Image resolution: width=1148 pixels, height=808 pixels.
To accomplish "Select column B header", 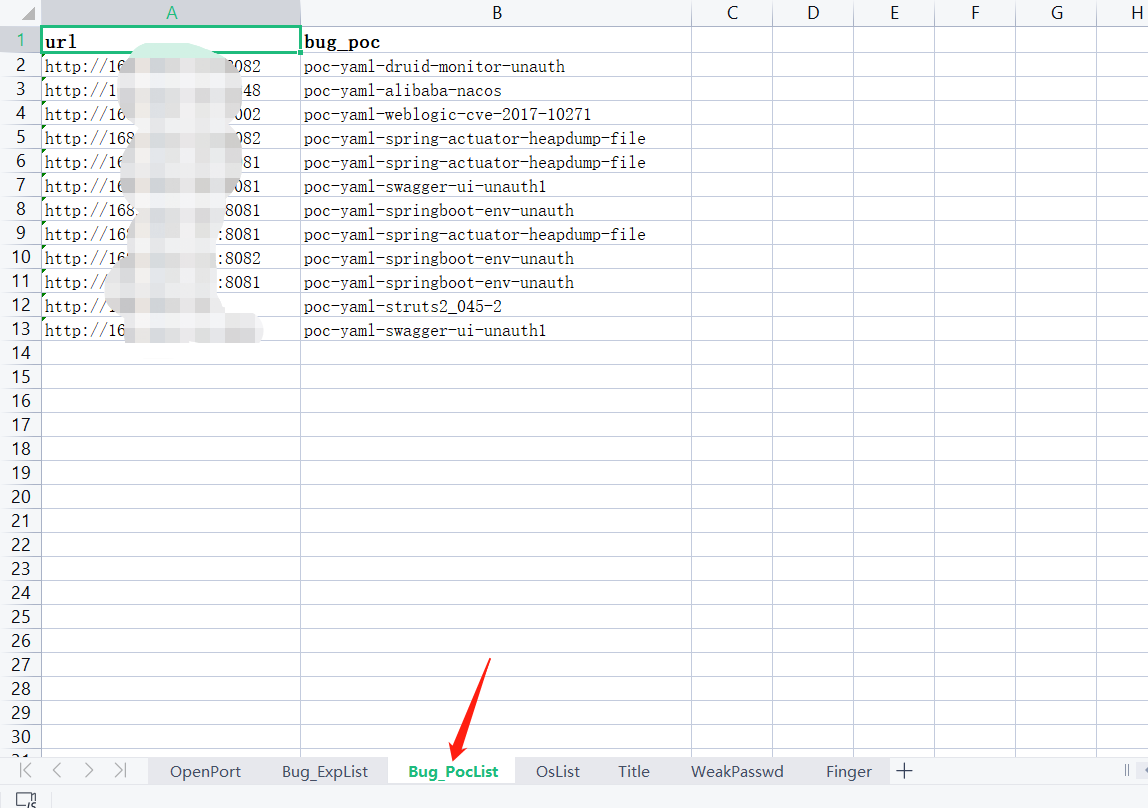I will pyautogui.click(x=496, y=13).
